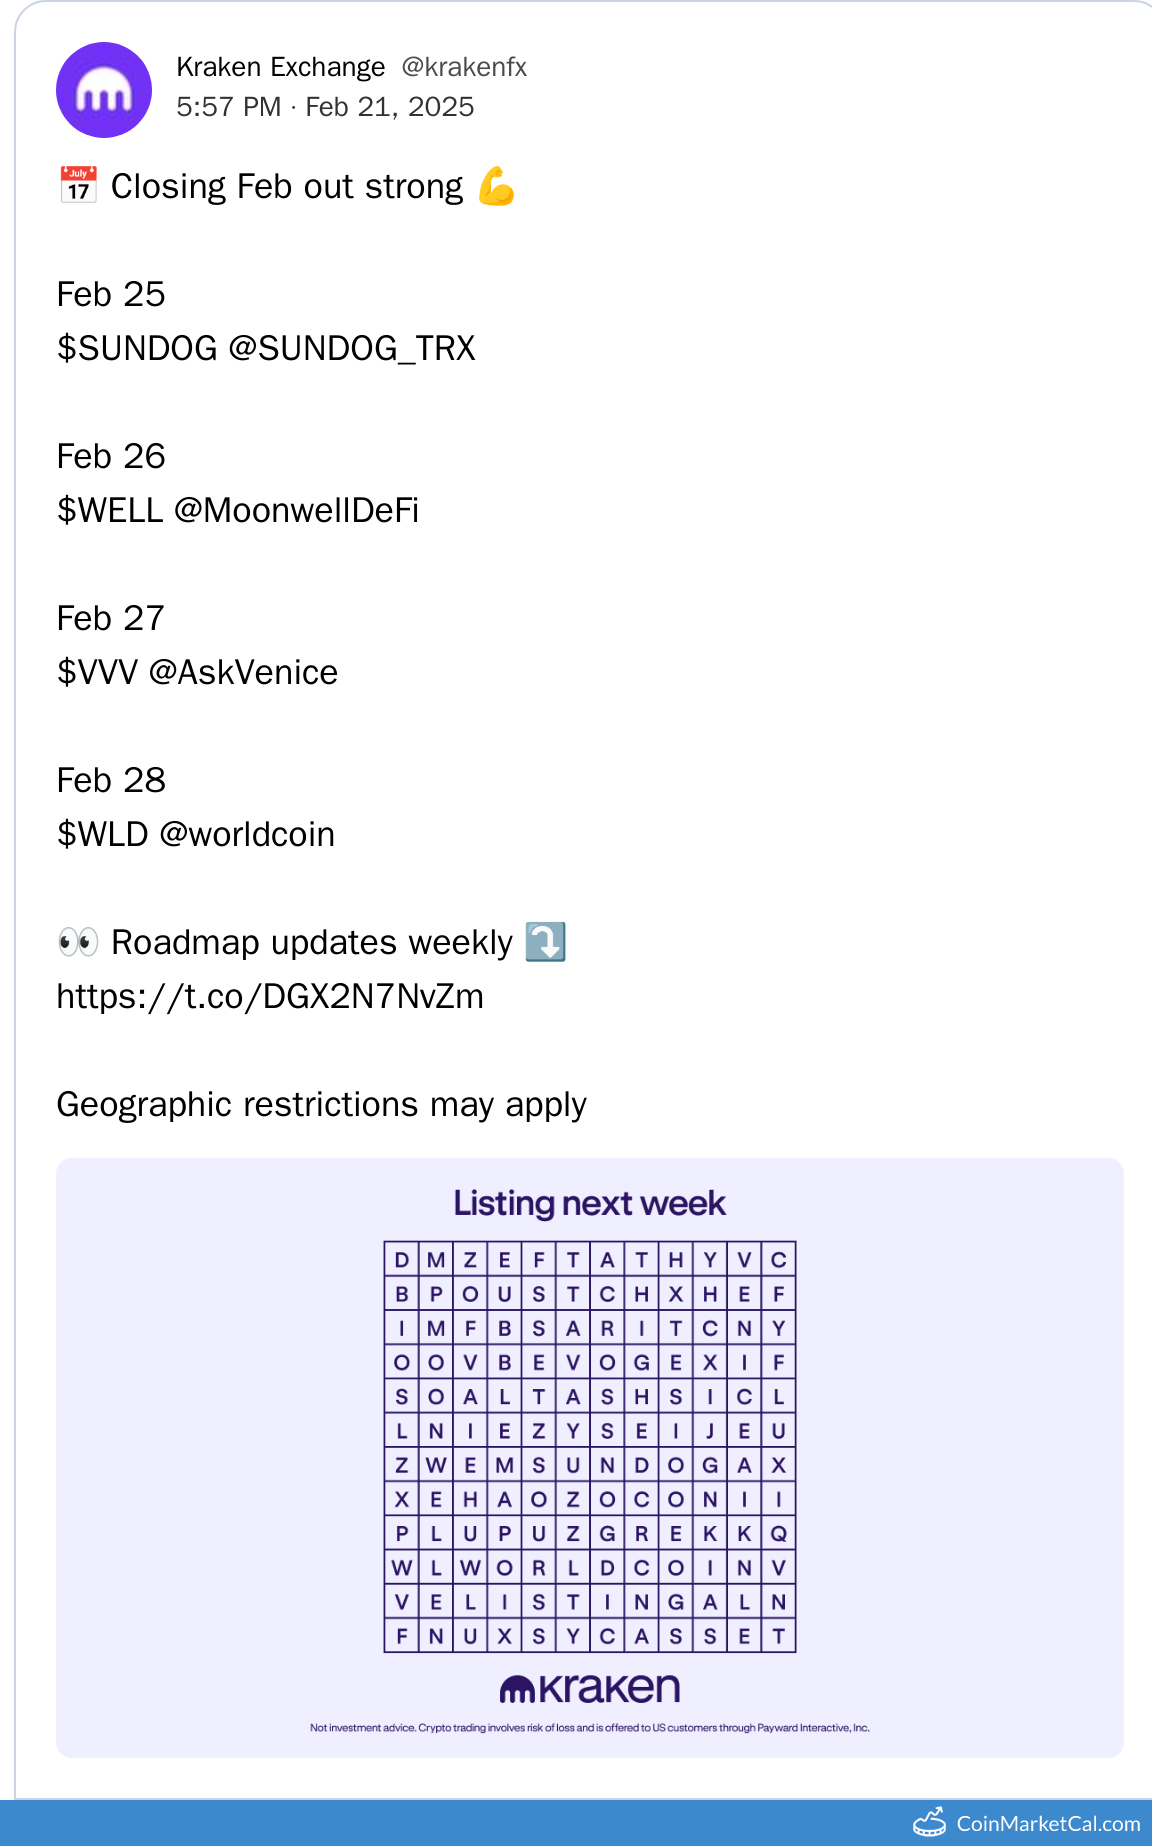The height and width of the screenshot is (1846, 1152).
Task: Open the $SUNDOG cashtag
Action: pyautogui.click(x=137, y=348)
